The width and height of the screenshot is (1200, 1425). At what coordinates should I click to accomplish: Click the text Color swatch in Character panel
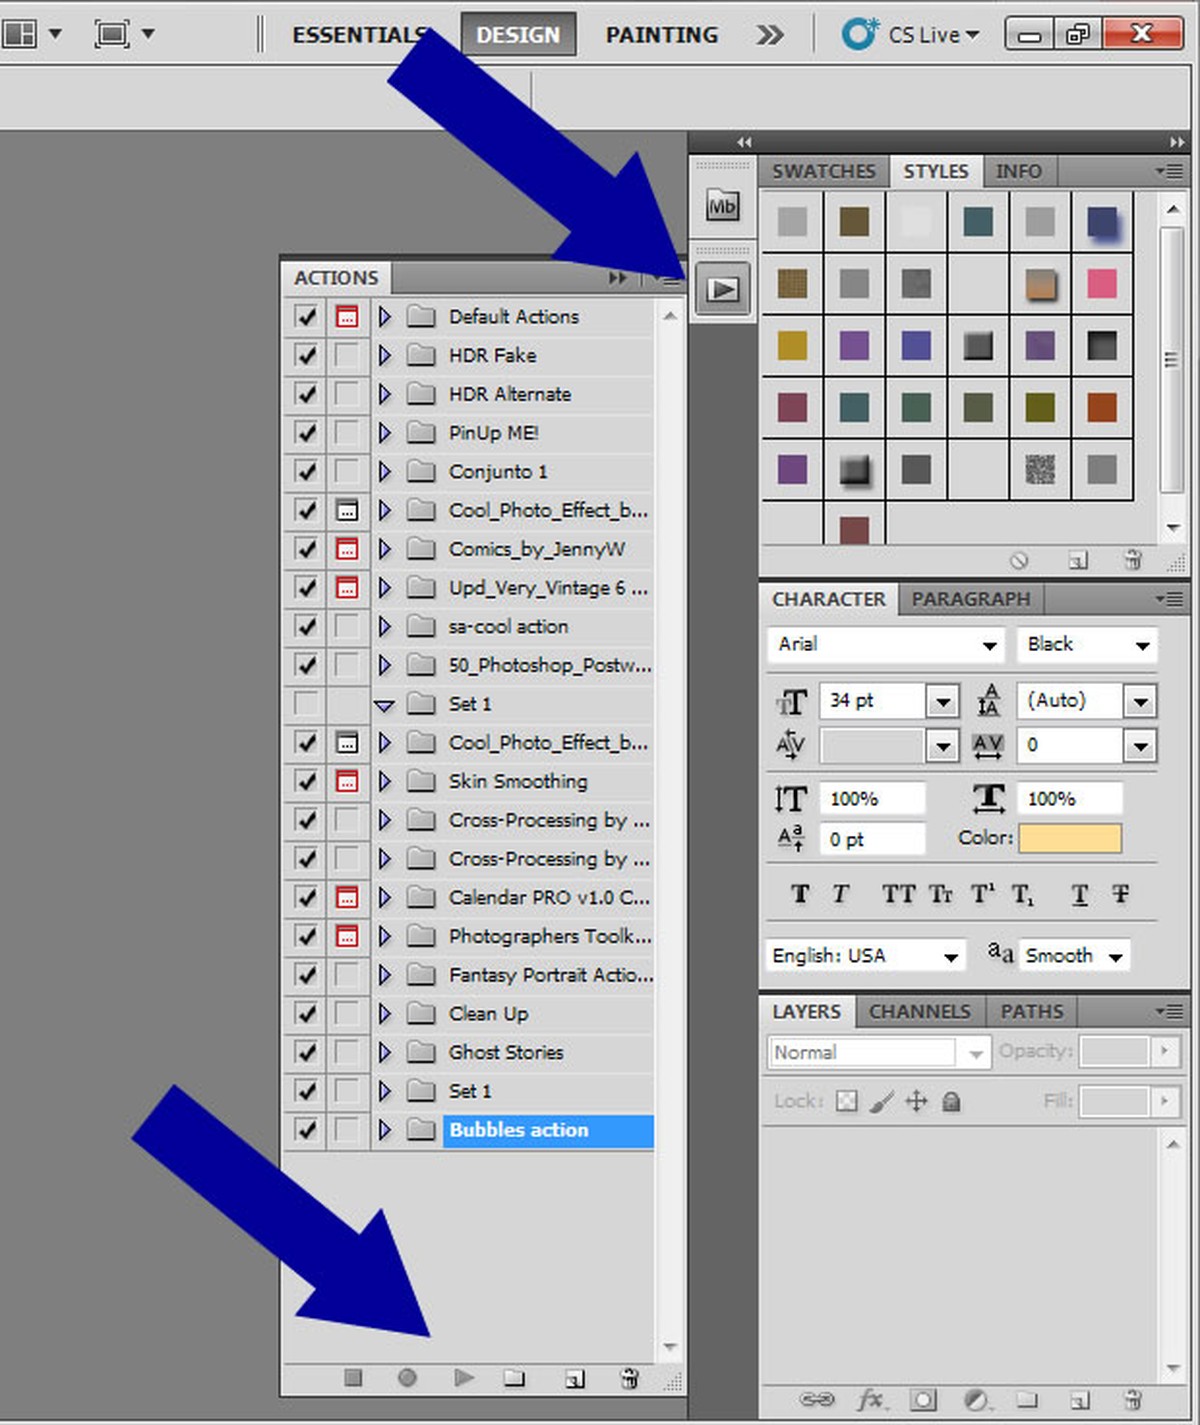pos(1069,838)
